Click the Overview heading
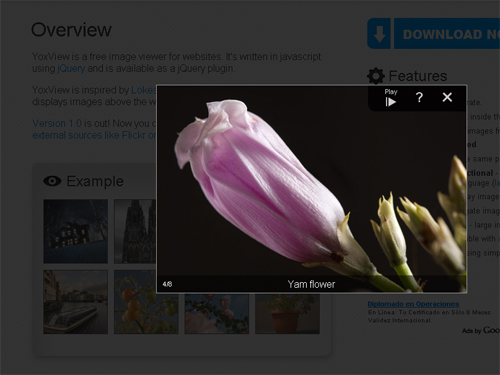 pyautogui.click(x=71, y=30)
